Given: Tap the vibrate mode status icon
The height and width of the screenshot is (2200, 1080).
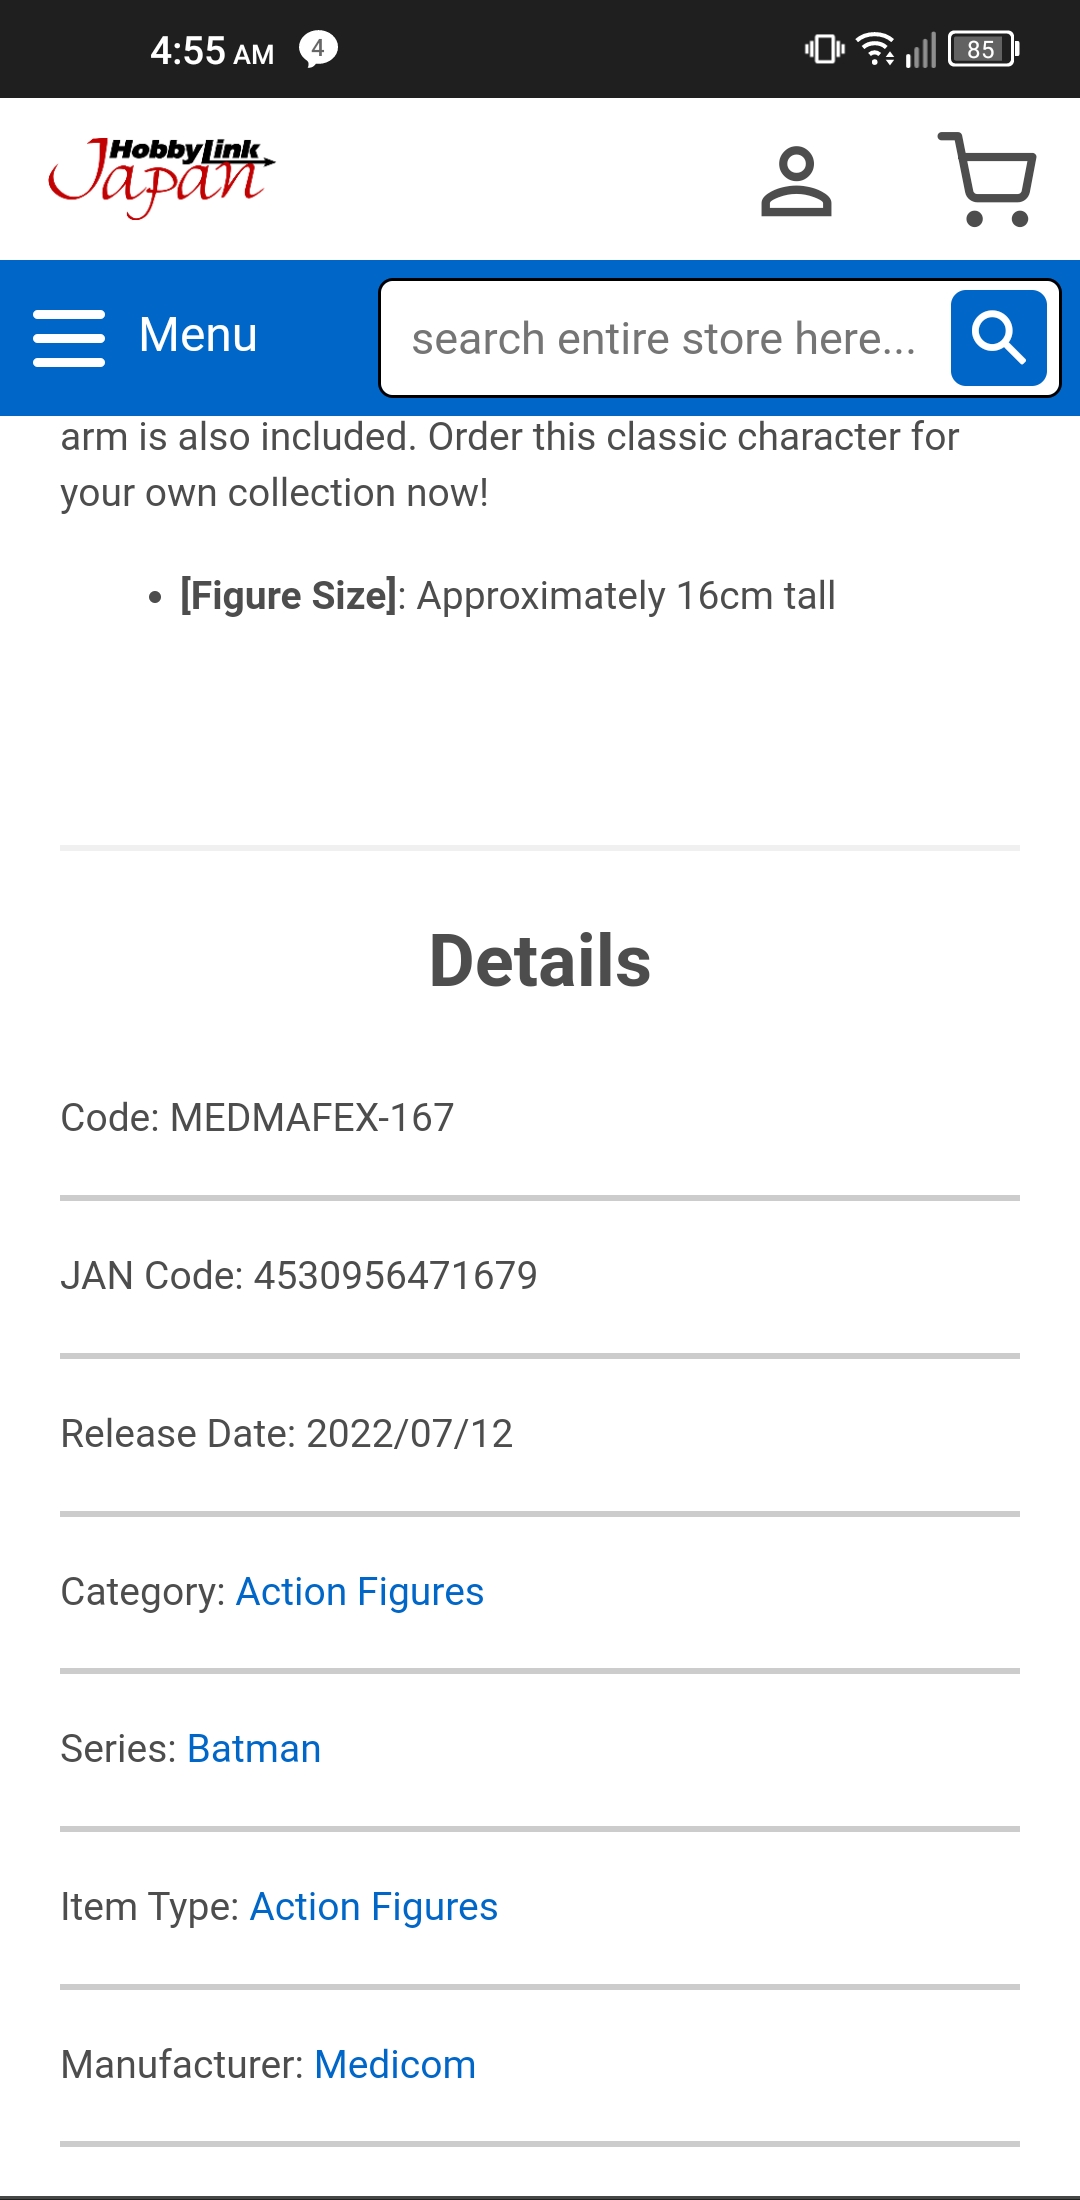Looking at the screenshot, I should tap(824, 49).
